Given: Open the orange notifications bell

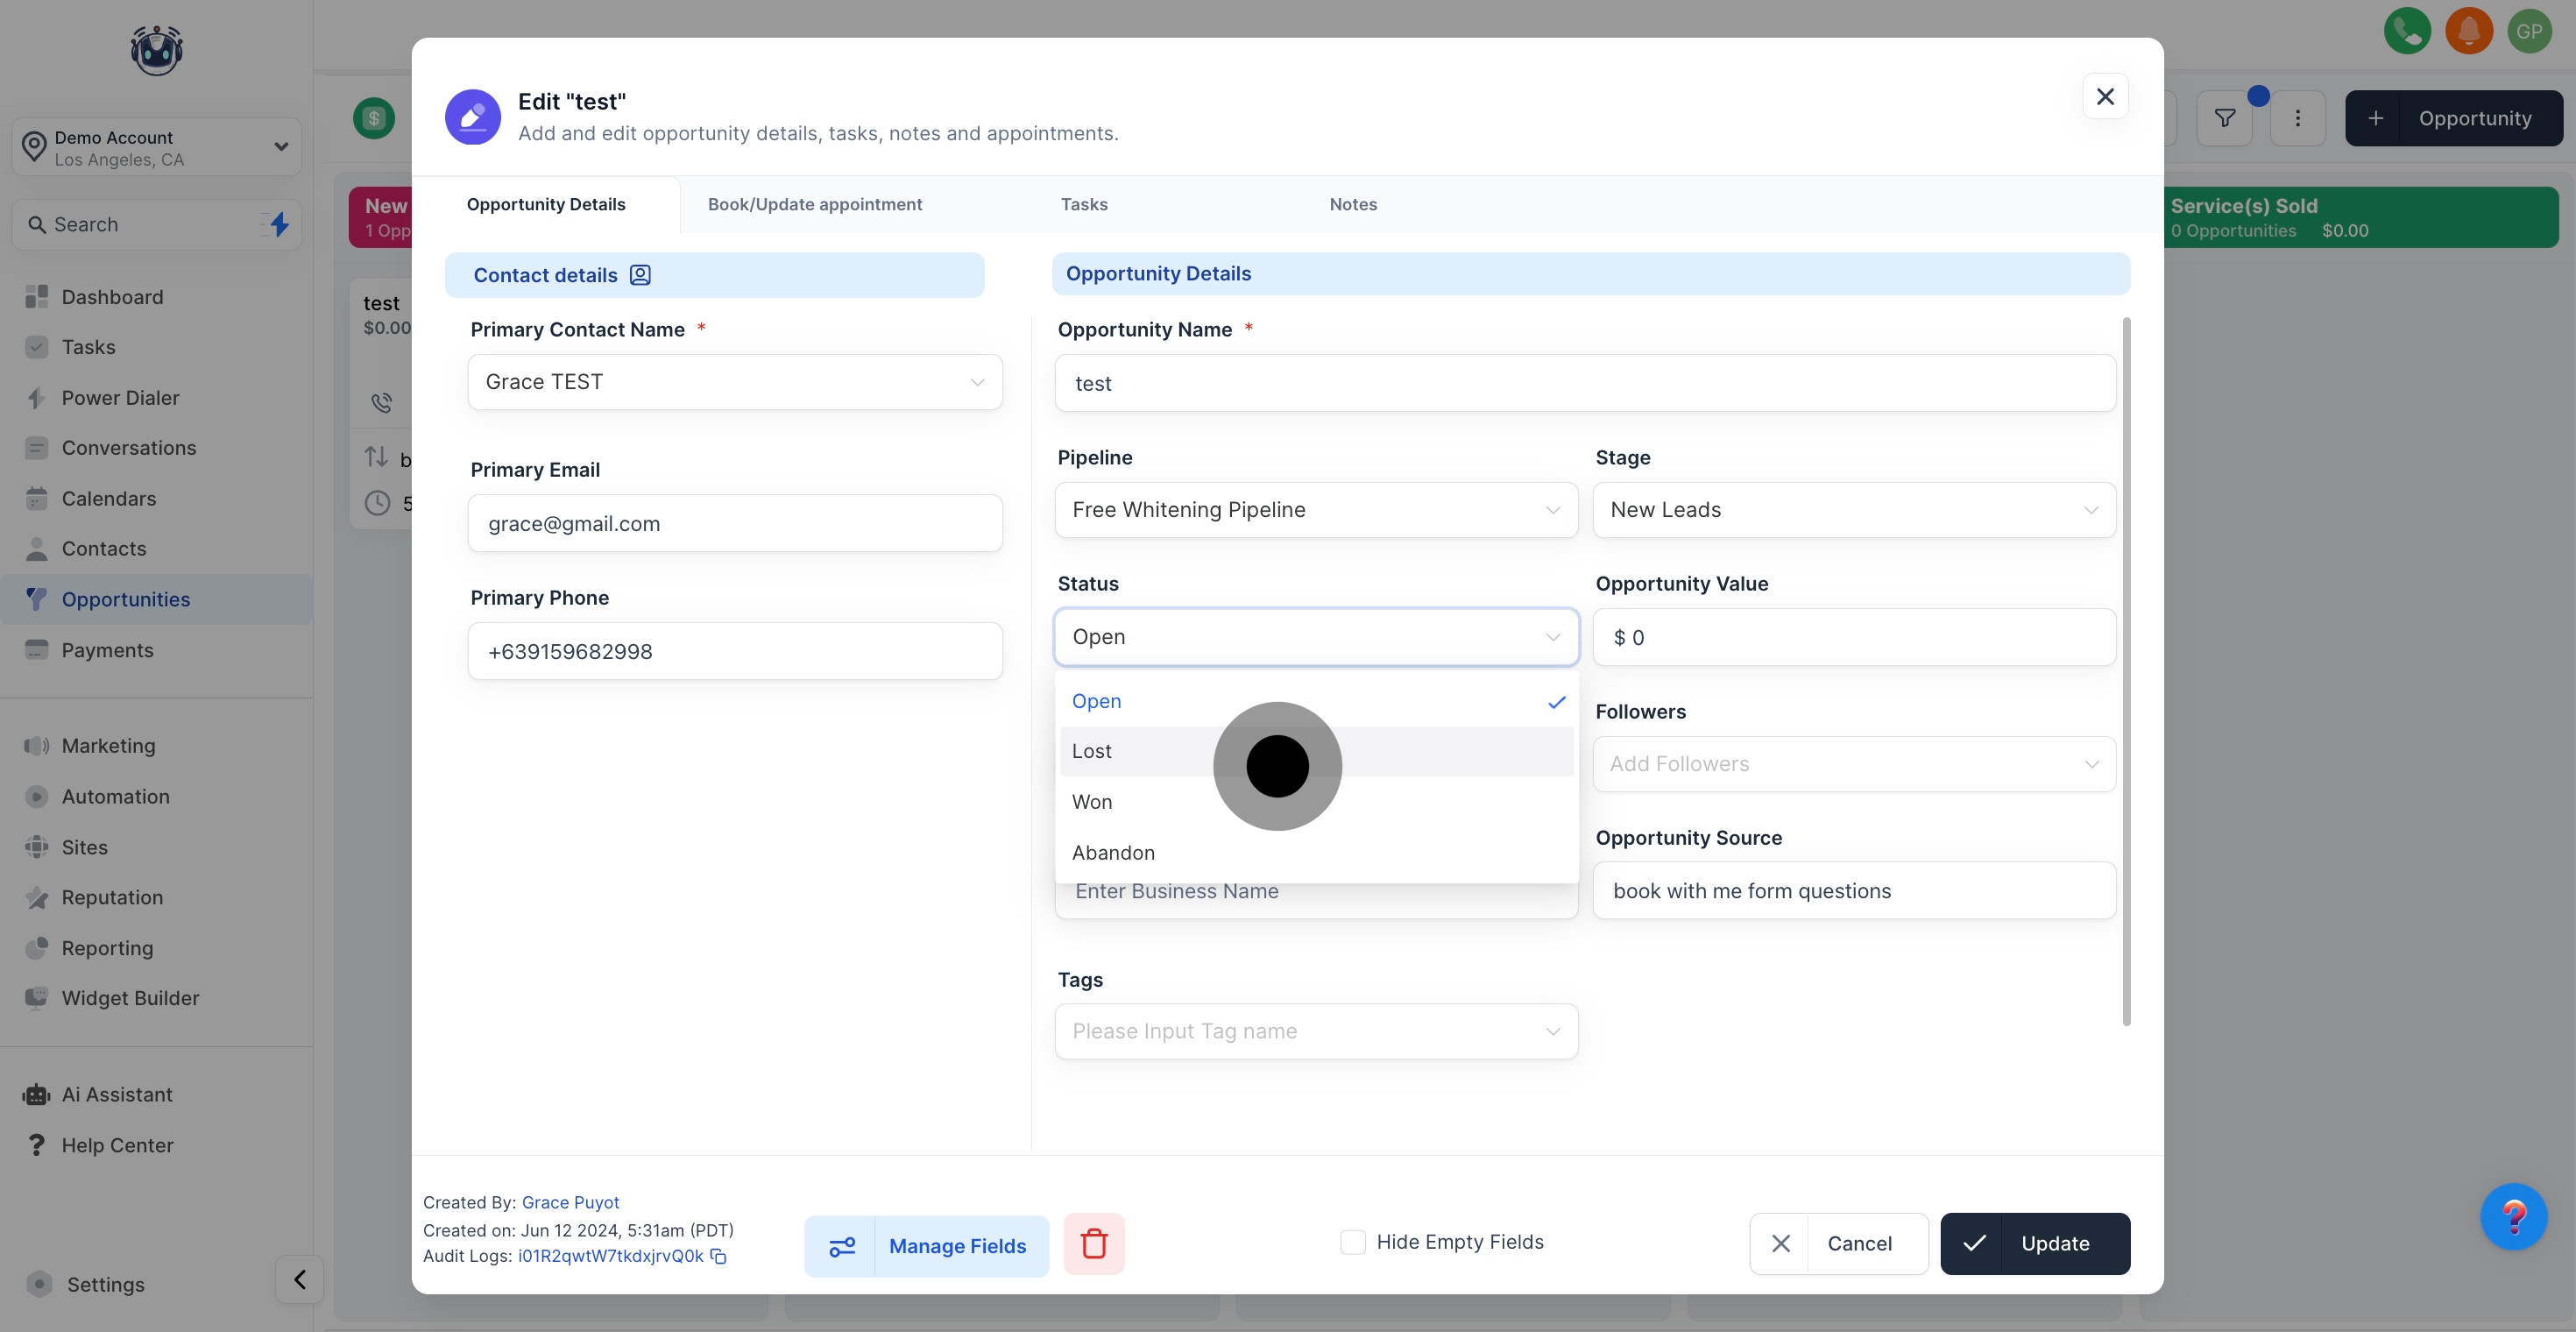Looking at the screenshot, I should pyautogui.click(x=2468, y=31).
